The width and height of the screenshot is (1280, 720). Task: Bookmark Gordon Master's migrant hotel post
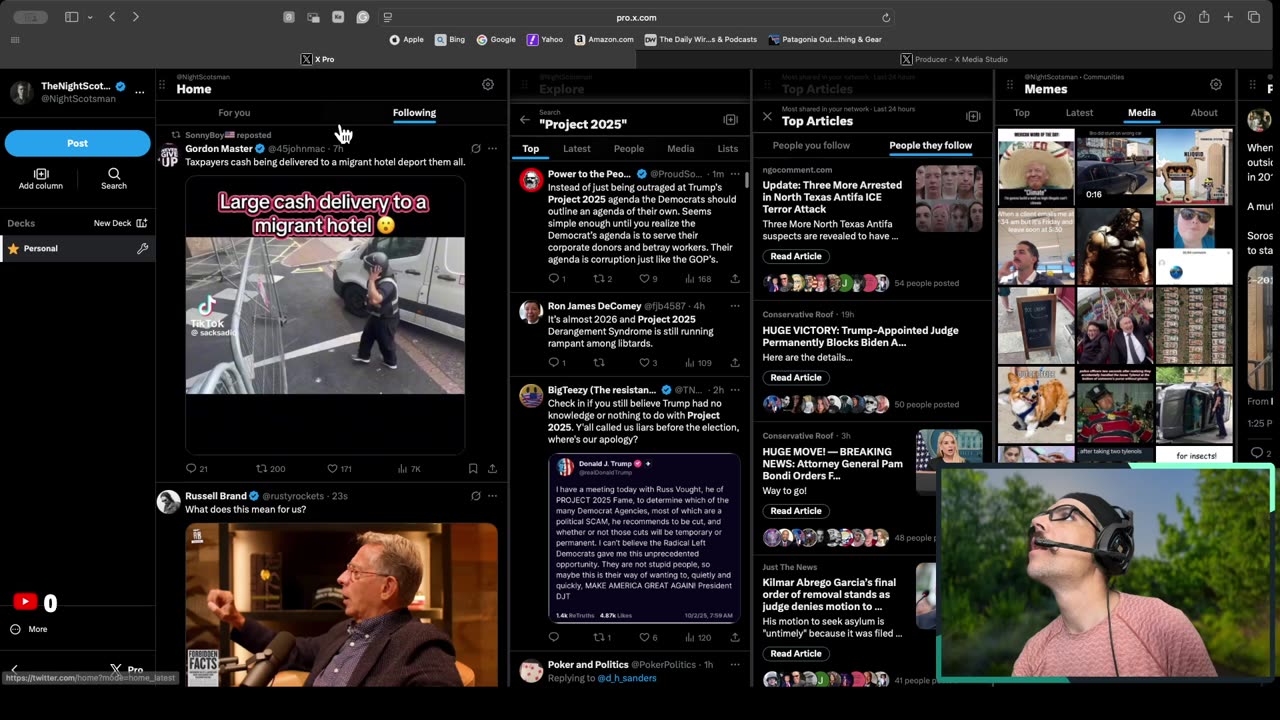coord(473,468)
